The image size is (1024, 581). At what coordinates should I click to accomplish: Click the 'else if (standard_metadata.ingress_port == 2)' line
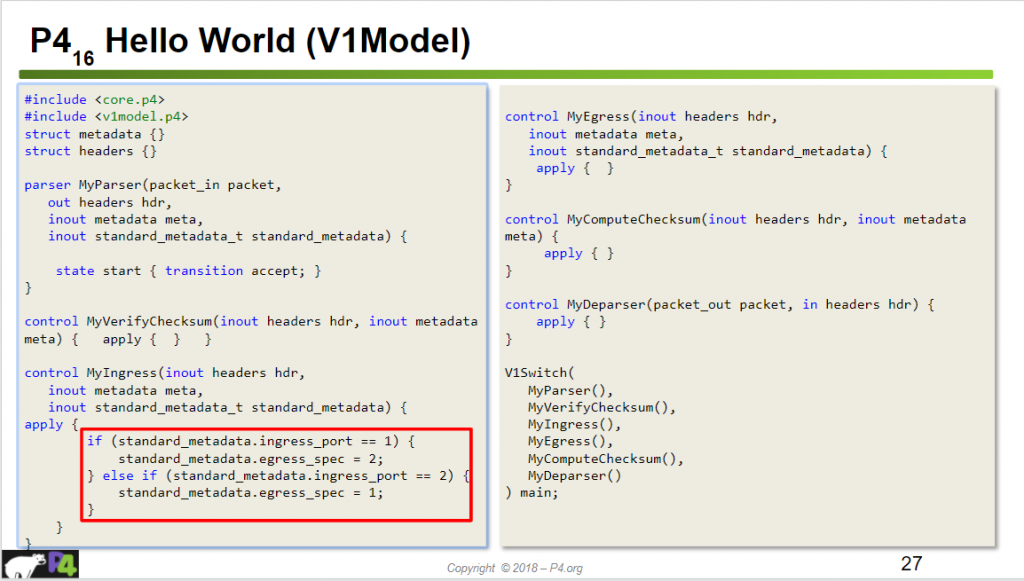point(278,476)
